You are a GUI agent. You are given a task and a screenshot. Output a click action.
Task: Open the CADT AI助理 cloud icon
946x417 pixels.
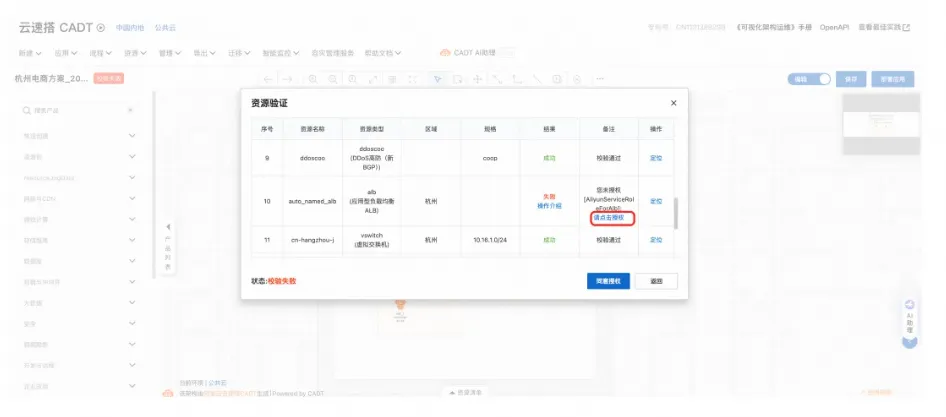click(x=445, y=53)
